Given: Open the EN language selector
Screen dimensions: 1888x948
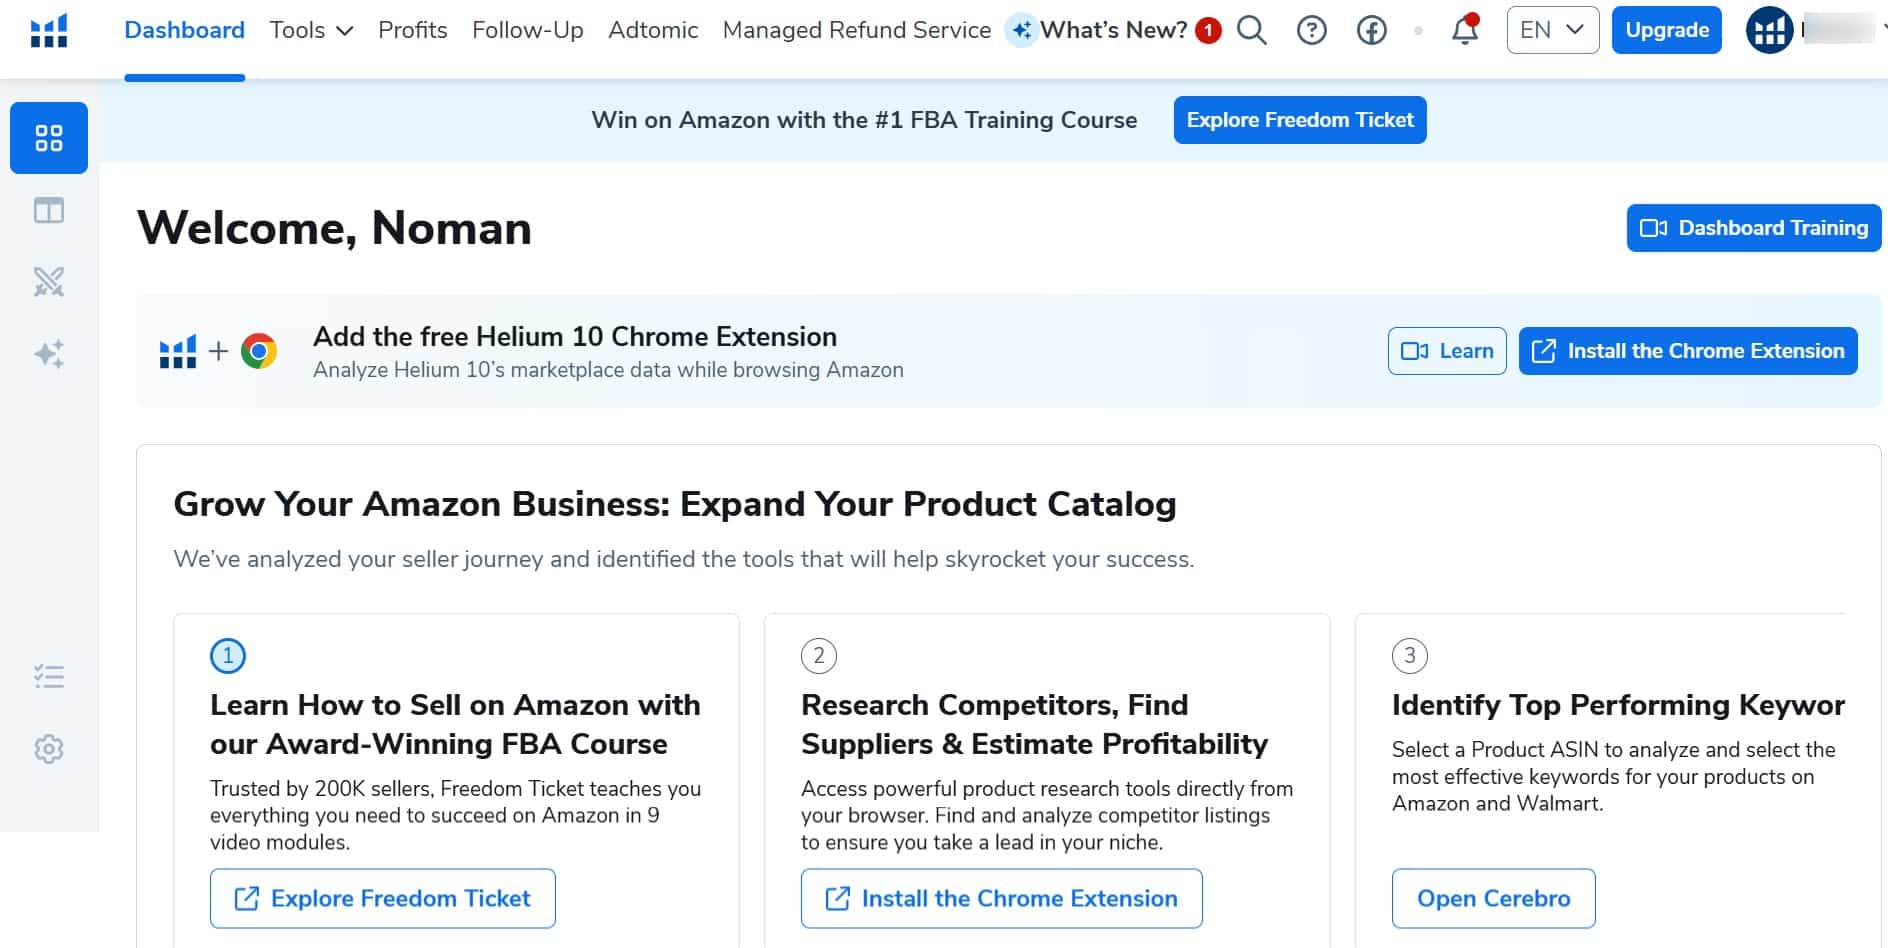Looking at the screenshot, I should click(1553, 30).
